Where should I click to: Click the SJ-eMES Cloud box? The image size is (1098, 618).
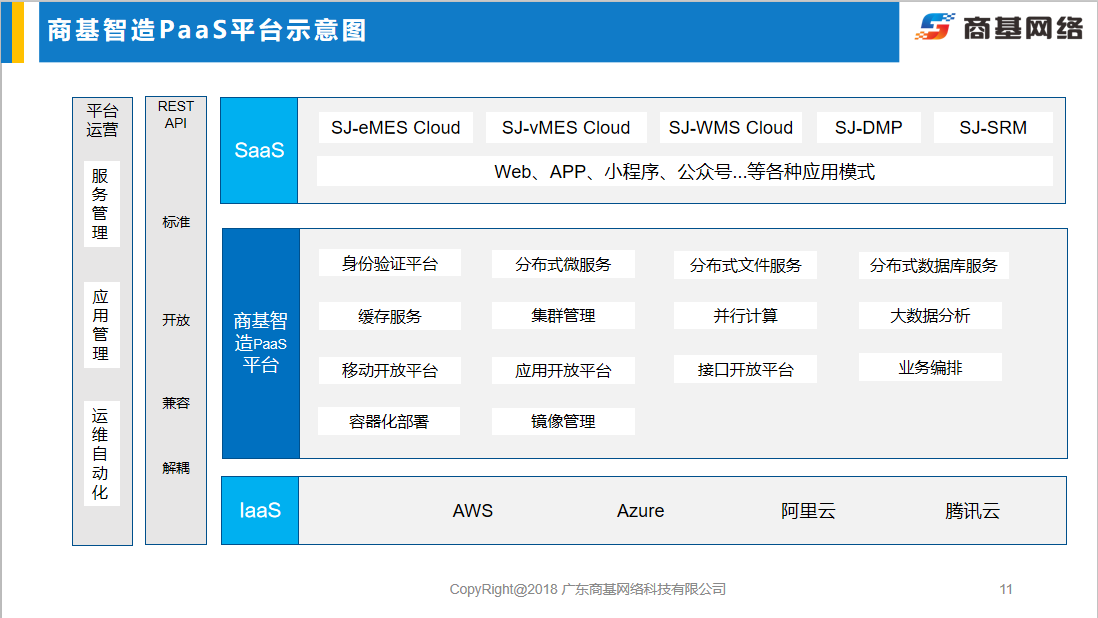click(395, 128)
